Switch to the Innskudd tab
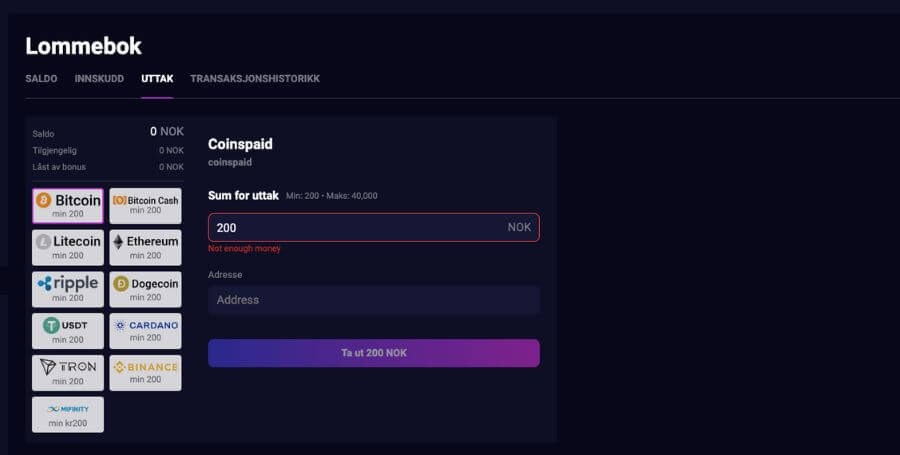 click(99, 79)
